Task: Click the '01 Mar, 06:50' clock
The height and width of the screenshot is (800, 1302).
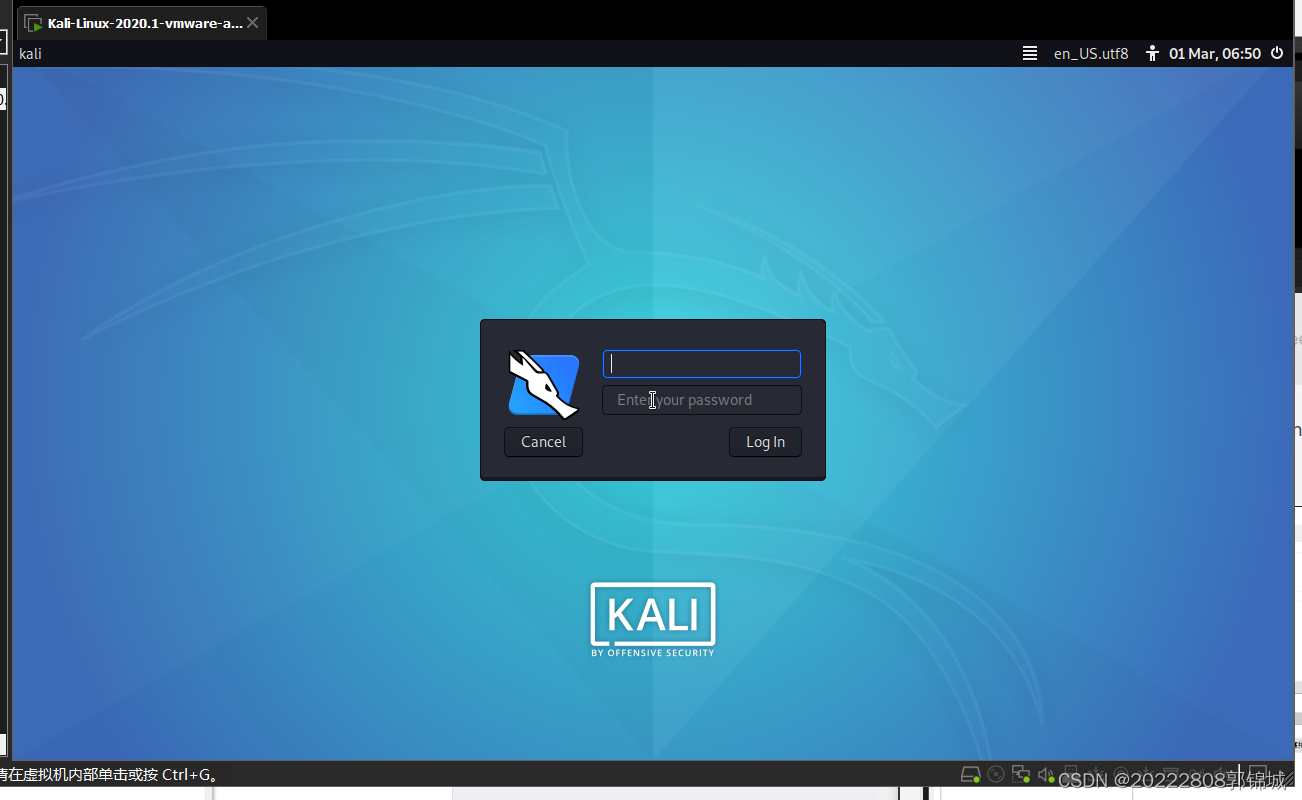Action: point(1215,54)
